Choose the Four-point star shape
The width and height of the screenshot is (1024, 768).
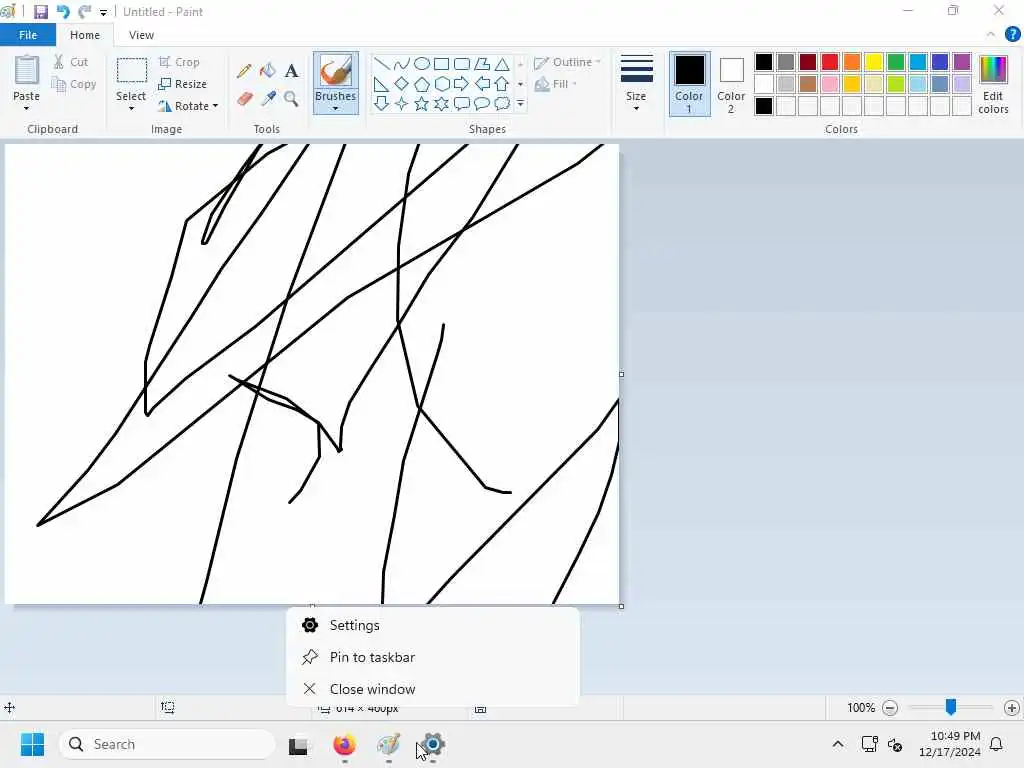402,103
